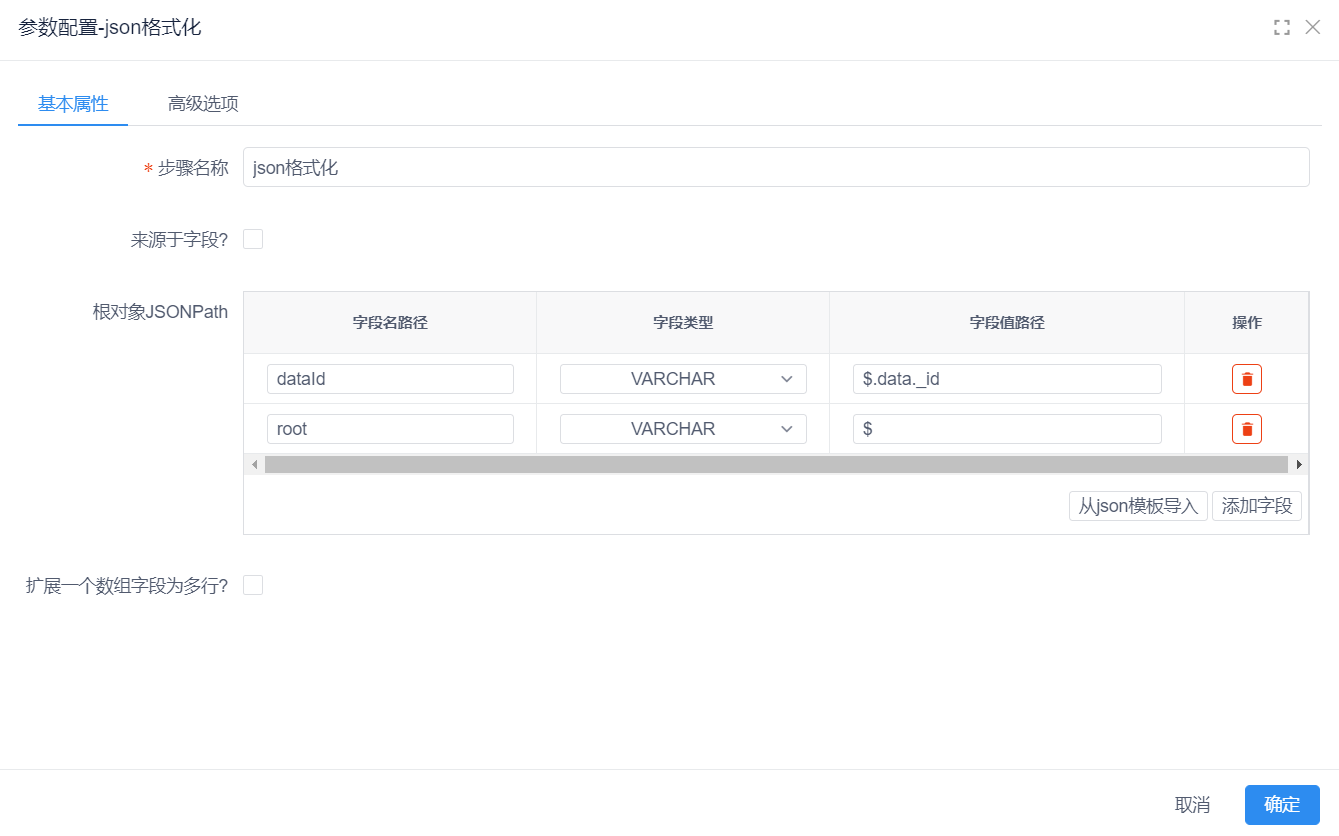The width and height of the screenshot is (1339, 836).
Task: Open field type dropdown for root
Action: [683, 429]
